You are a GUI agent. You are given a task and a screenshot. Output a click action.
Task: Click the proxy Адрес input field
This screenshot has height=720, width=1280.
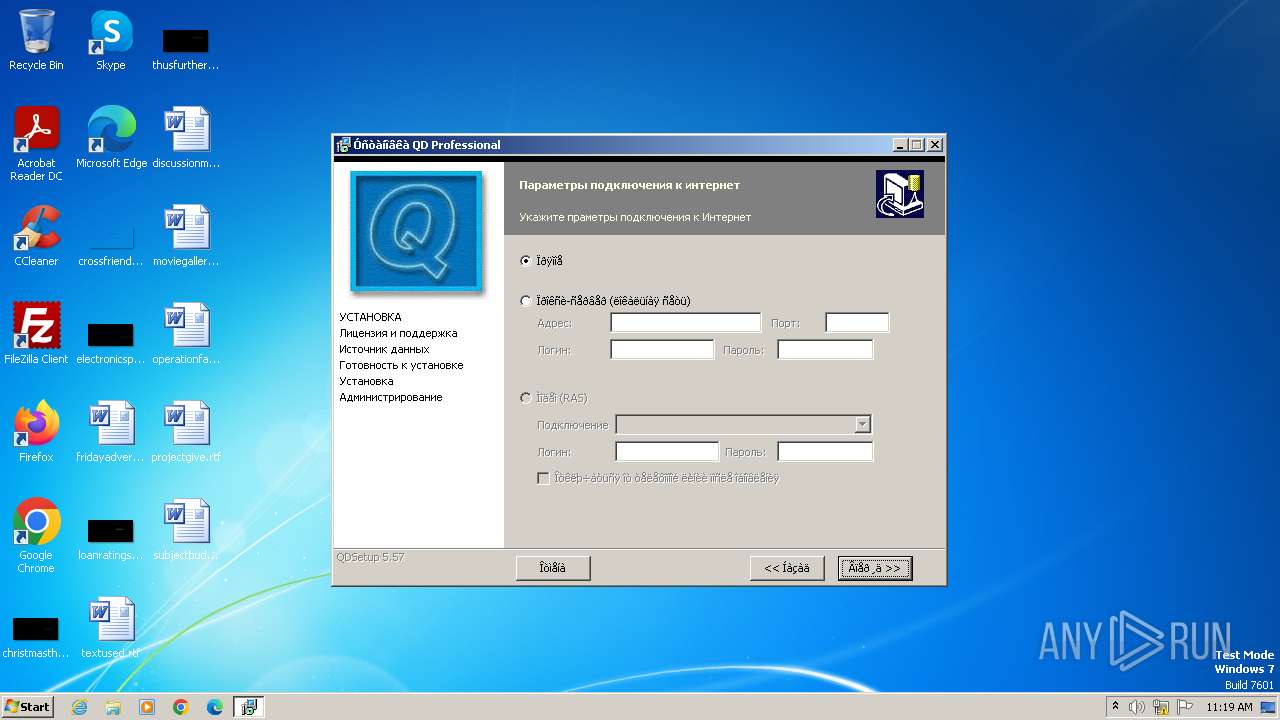(686, 323)
